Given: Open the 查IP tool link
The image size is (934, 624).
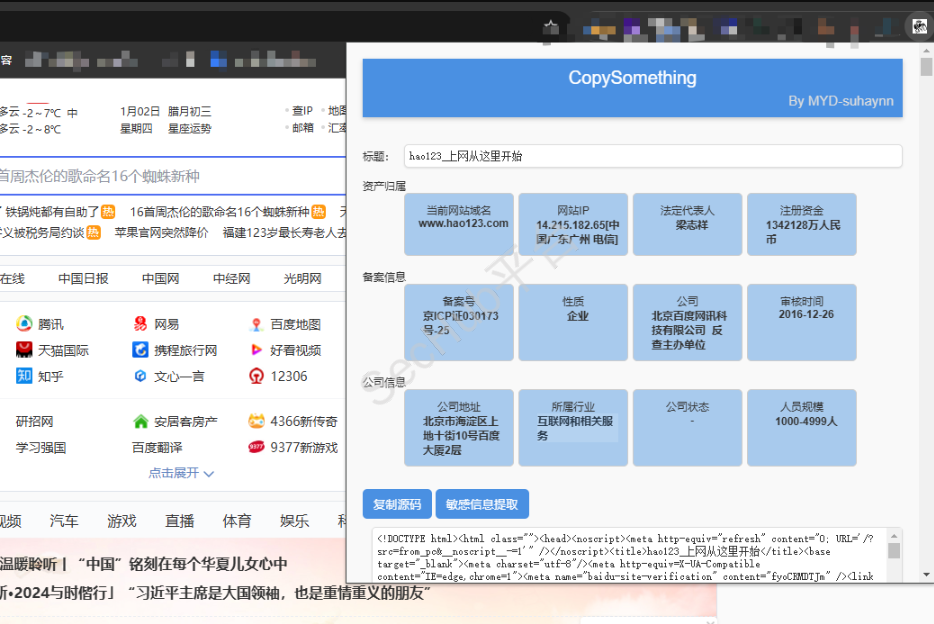Looking at the screenshot, I should pyautogui.click(x=303, y=111).
